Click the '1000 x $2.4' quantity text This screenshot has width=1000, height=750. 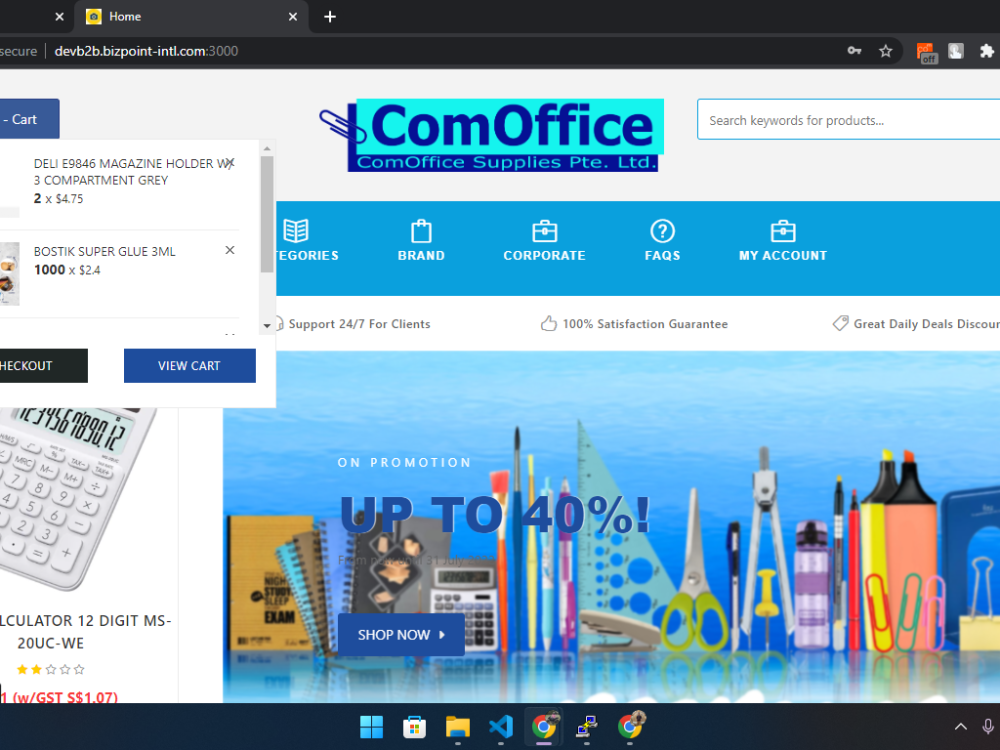[67, 270]
